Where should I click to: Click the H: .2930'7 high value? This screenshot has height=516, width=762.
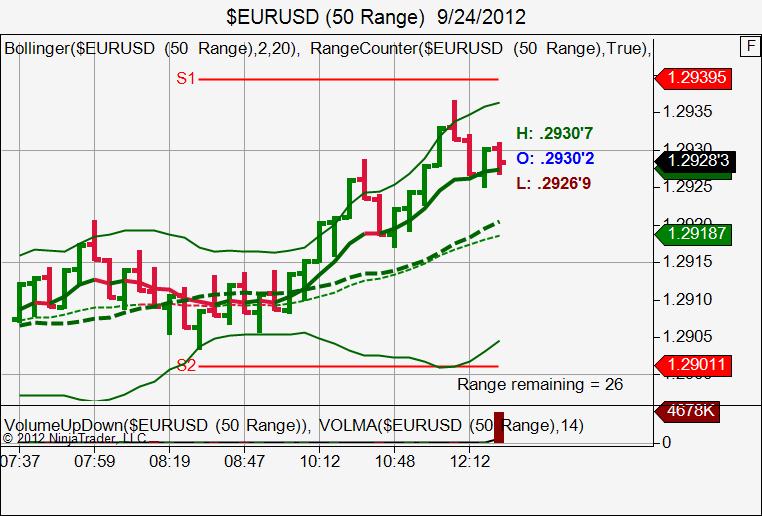coord(554,133)
